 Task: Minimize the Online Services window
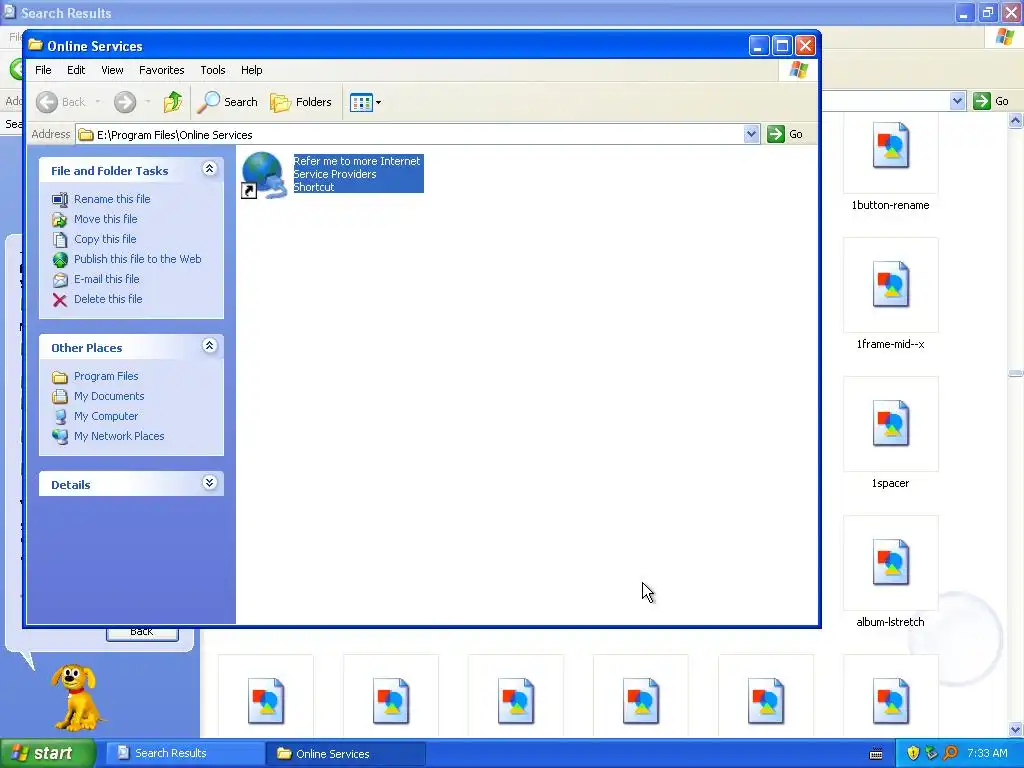[x=758, y=46]
